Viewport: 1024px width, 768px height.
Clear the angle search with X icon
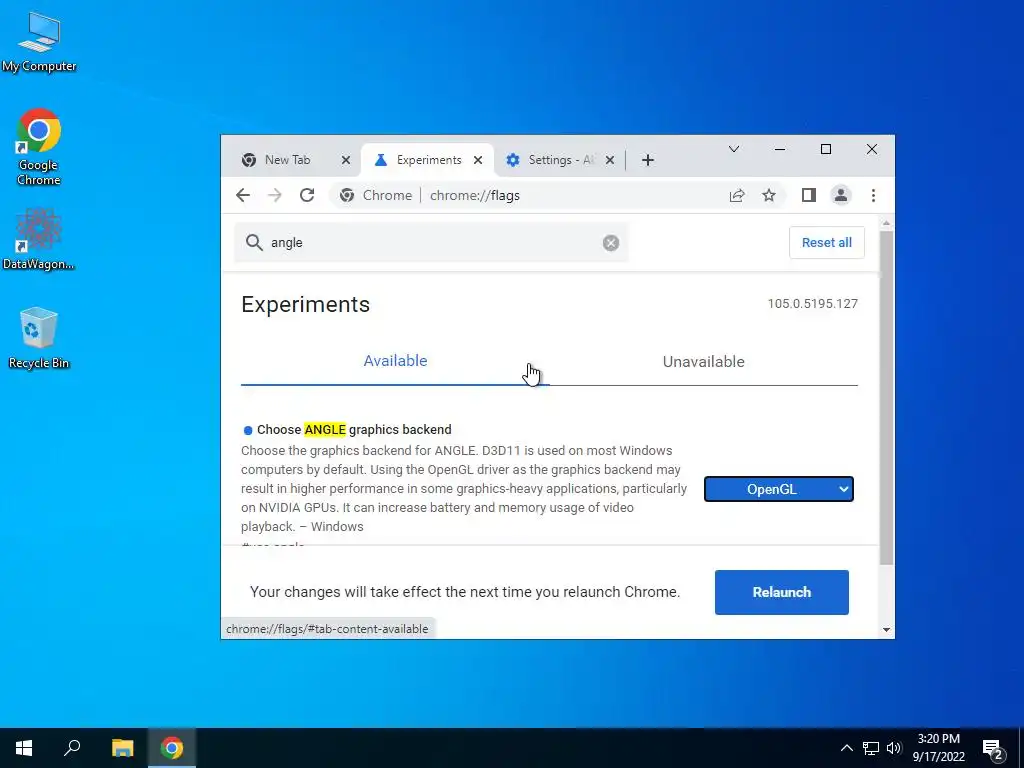[x=611, y=243]
